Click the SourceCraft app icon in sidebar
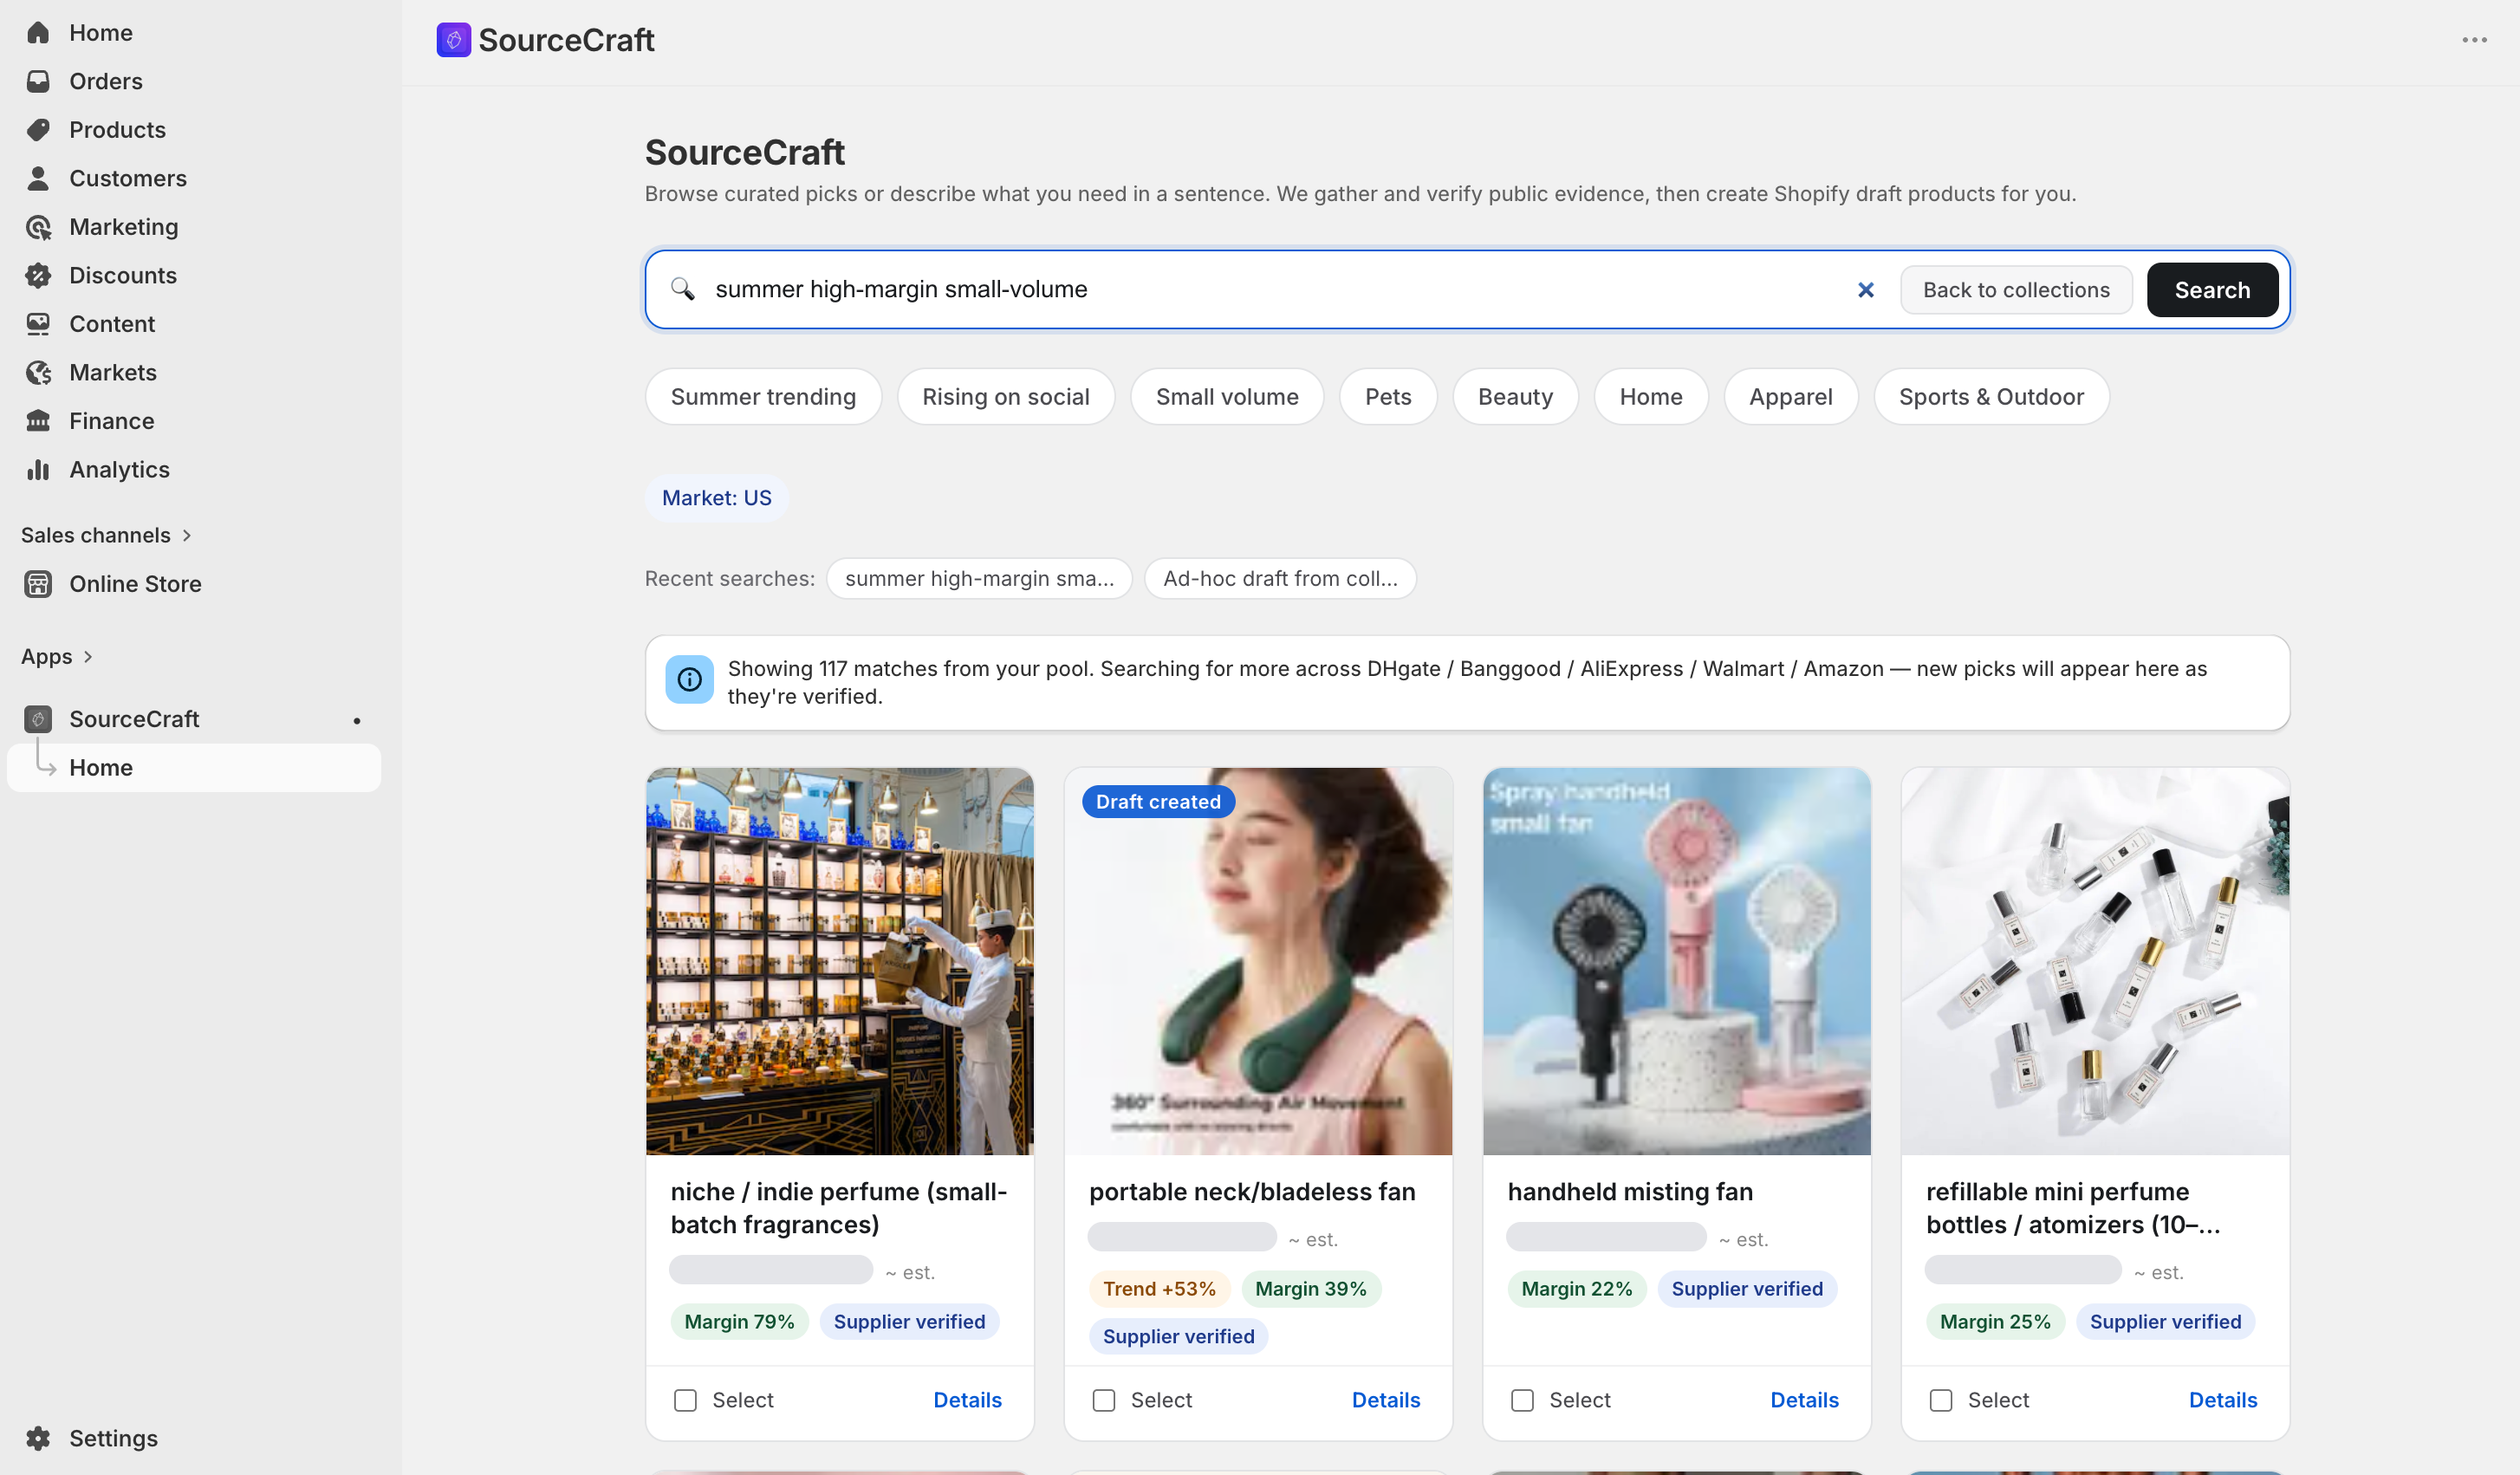 [x=38, y=719]
